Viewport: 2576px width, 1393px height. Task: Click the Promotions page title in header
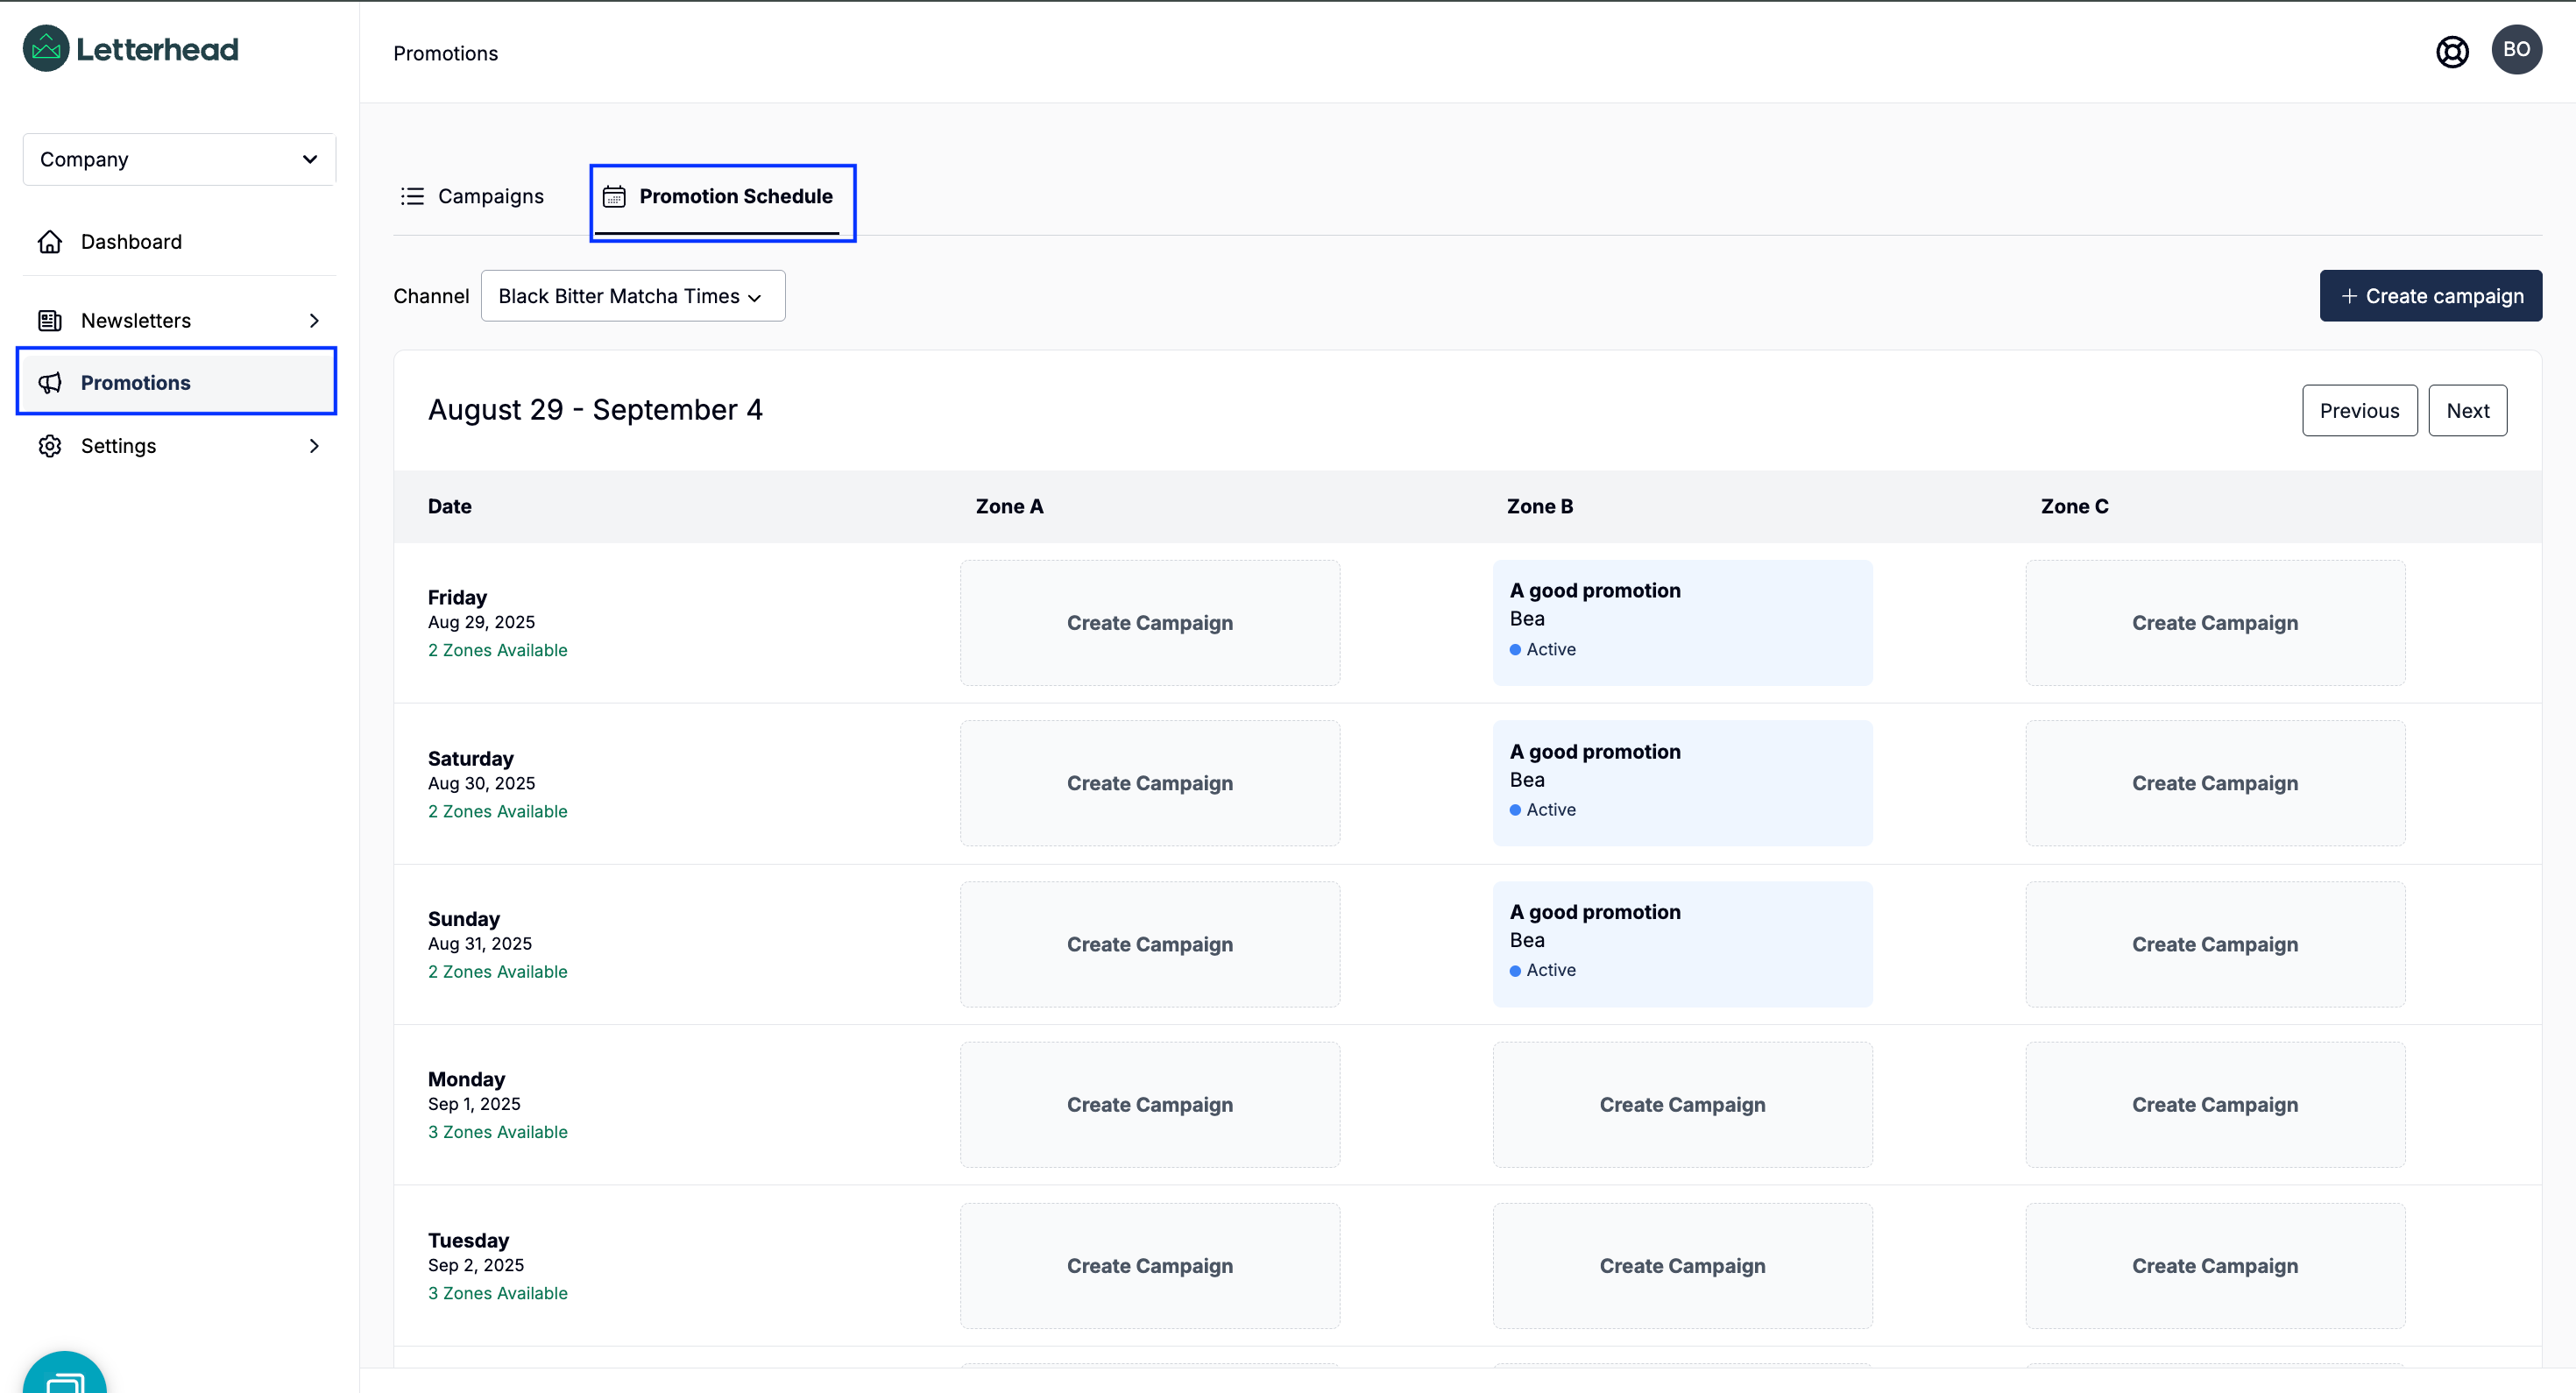coord(446,53)
